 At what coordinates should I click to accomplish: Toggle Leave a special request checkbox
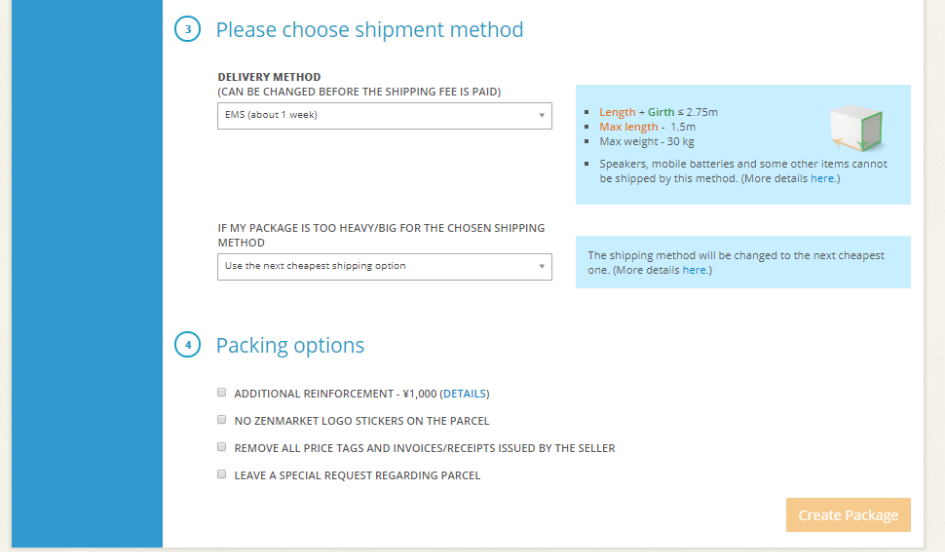tap(222, 474)
